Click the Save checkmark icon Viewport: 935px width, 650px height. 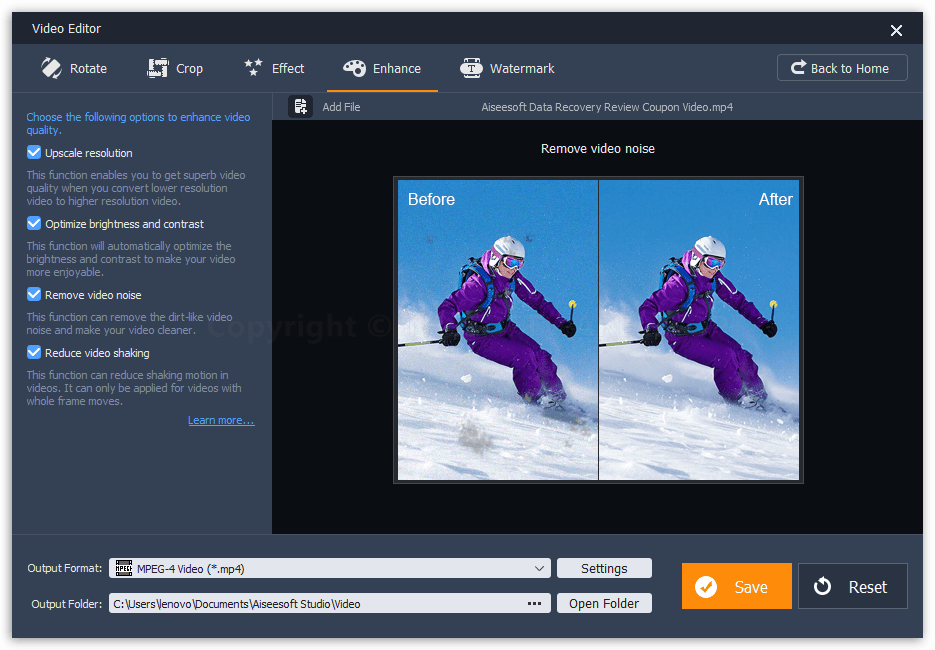[x=706, y=587]
